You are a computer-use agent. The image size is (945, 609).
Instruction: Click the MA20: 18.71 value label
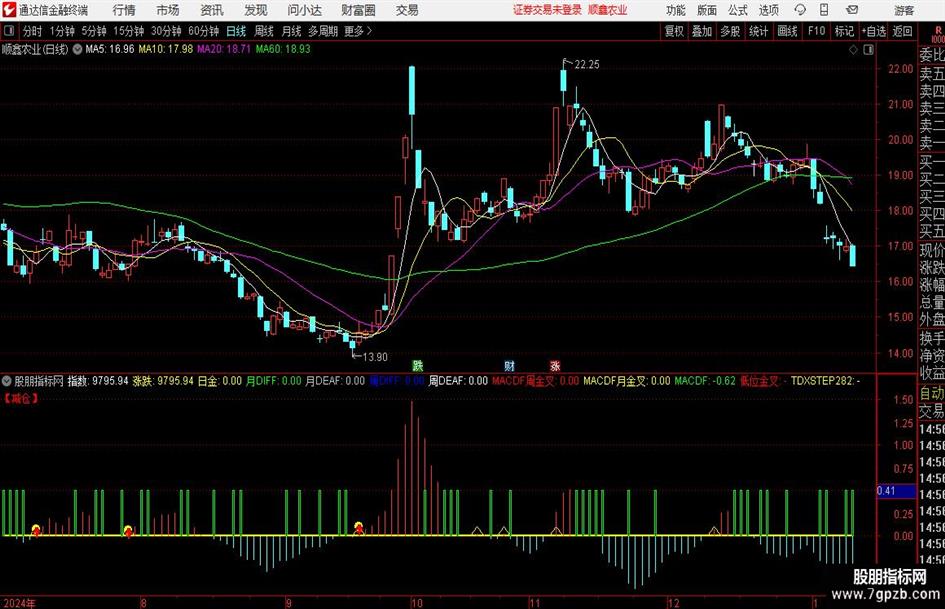[x=224, y=49]
